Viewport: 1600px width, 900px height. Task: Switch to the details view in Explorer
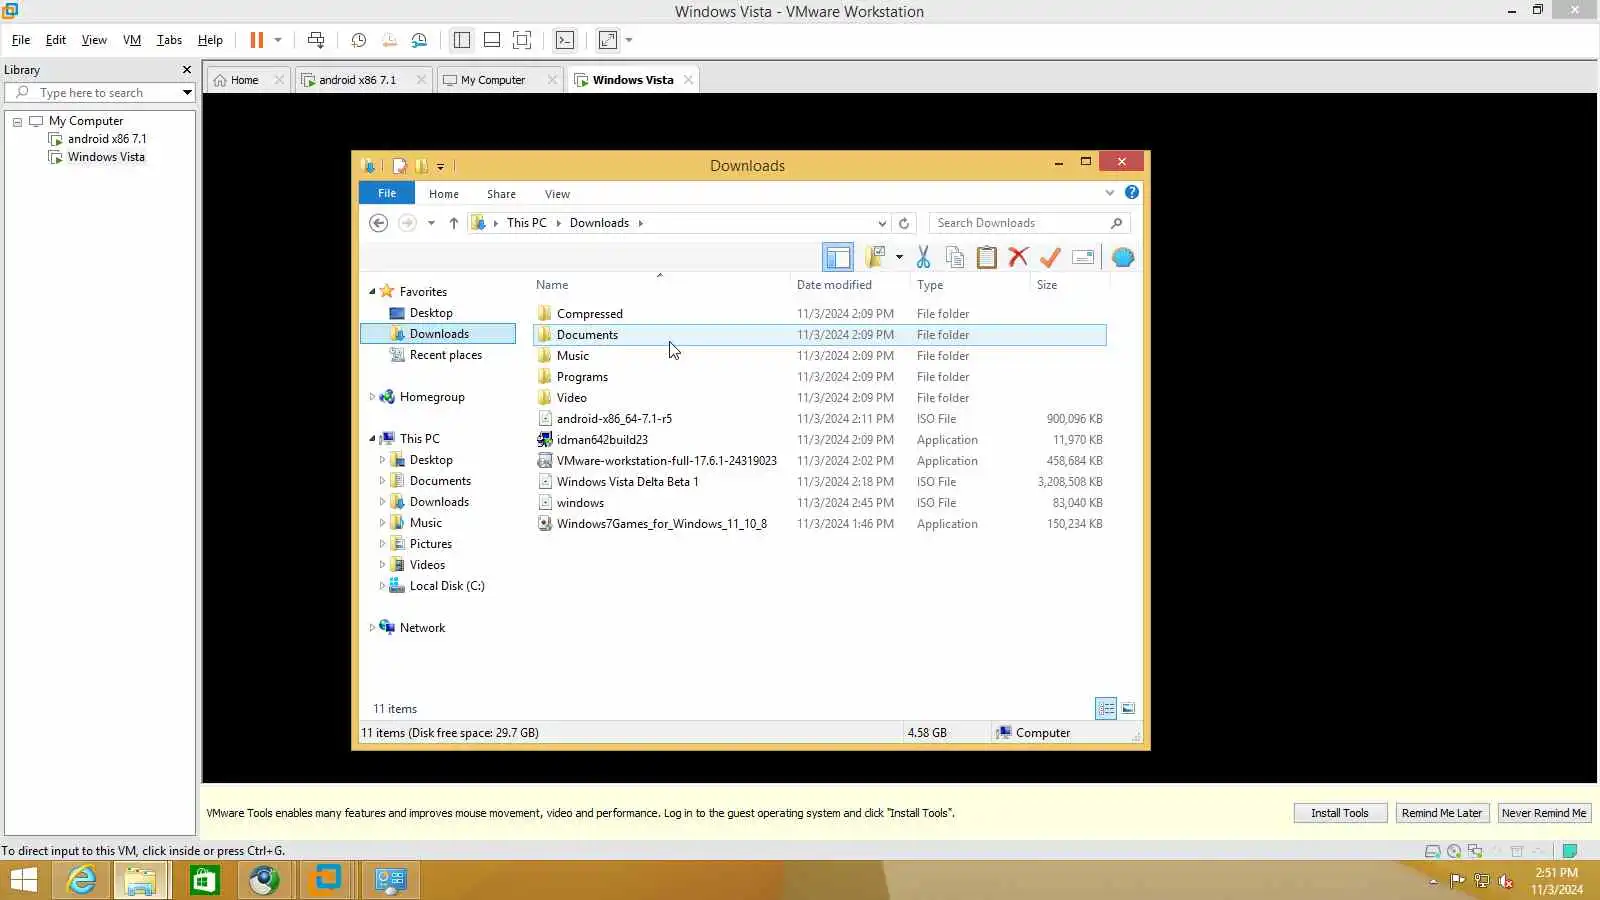coord(1106,709)
